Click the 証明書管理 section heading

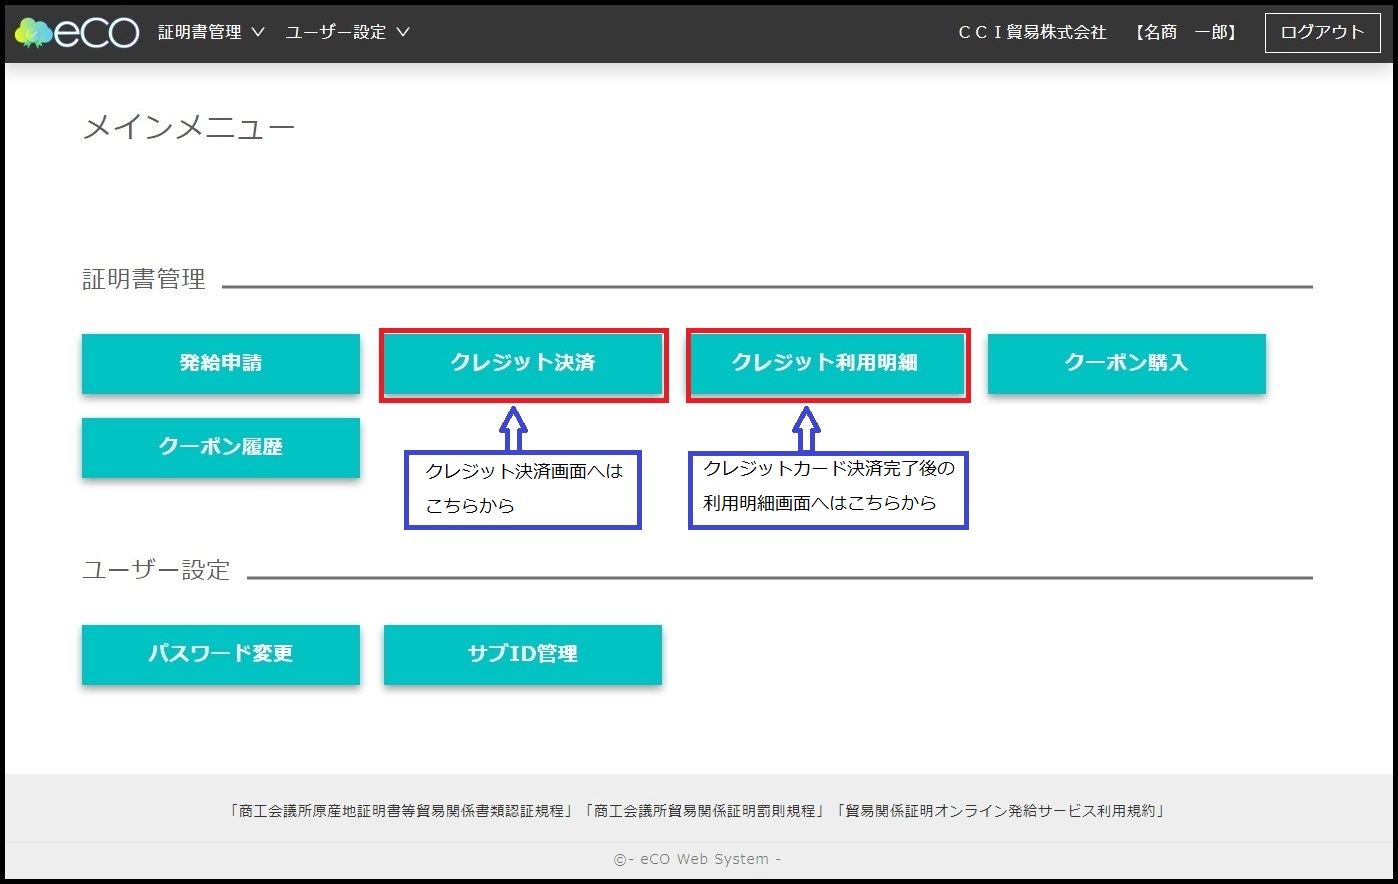tap(144, 280)
